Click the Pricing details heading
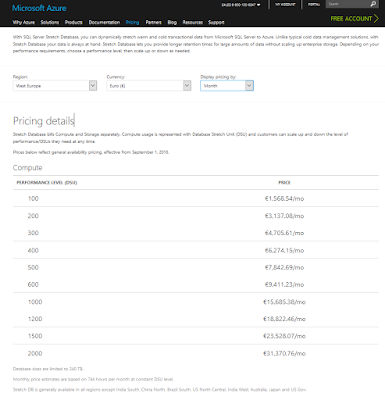385x400 pixels. 43,121
